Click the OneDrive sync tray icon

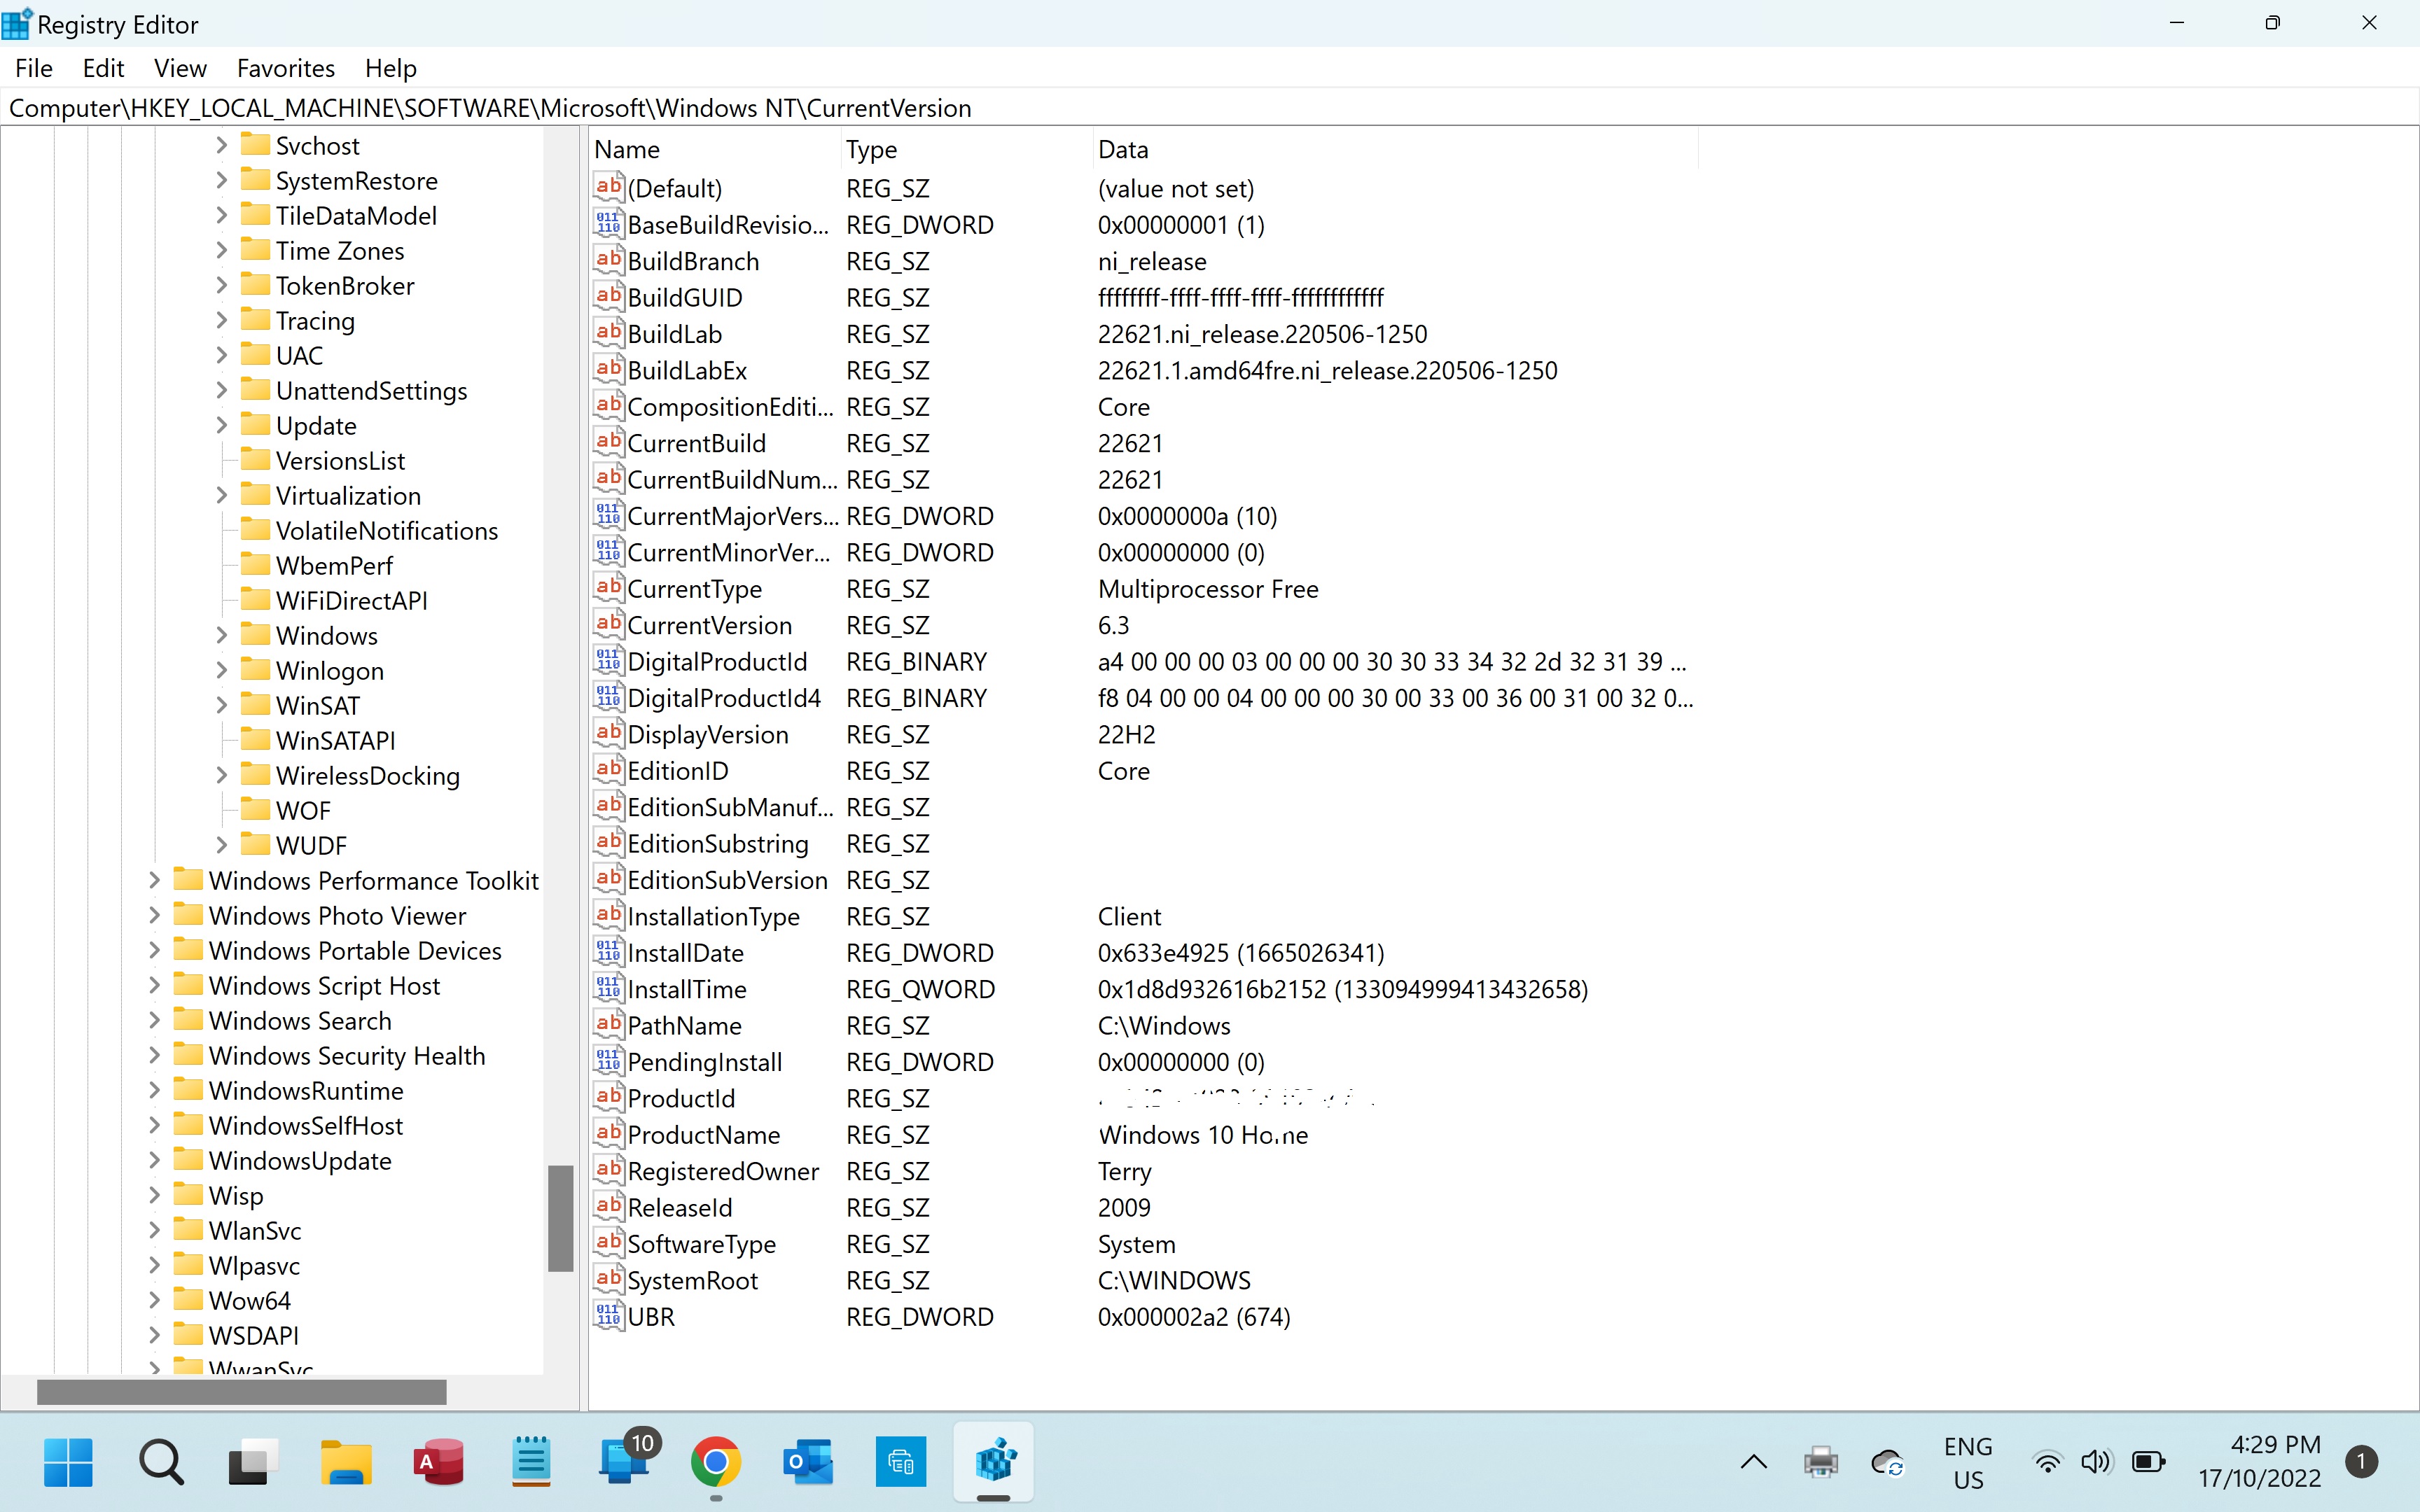click(x=1887, y=1463)
